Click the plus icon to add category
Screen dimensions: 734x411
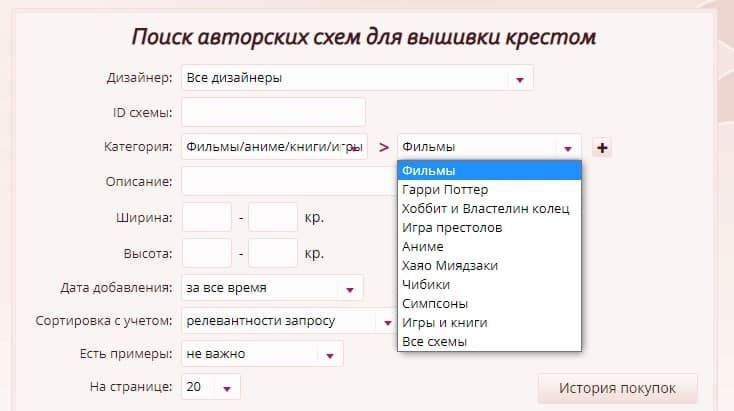[x=602, y=148]
